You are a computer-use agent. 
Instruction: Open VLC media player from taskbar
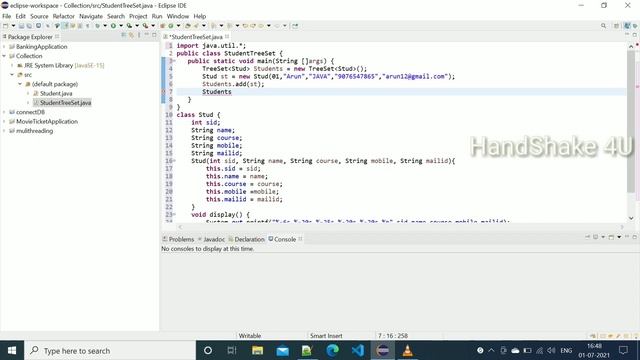coord(407,350)
